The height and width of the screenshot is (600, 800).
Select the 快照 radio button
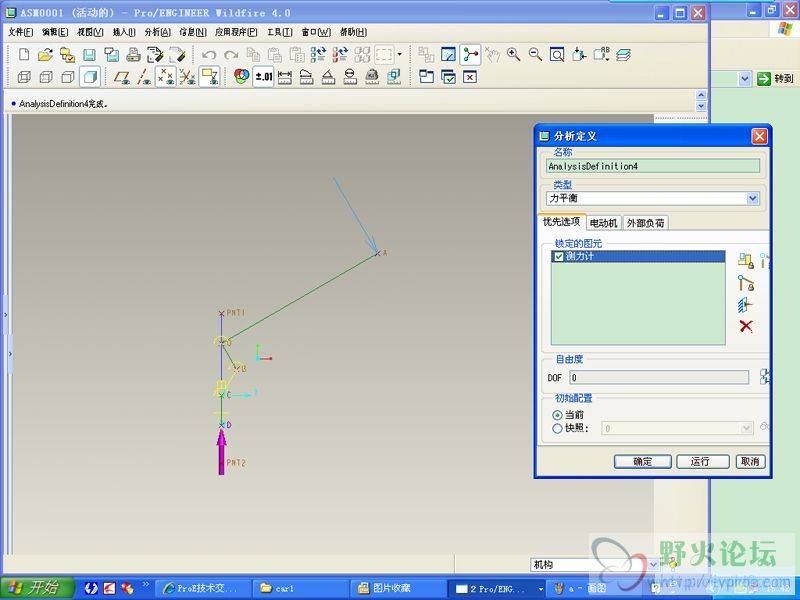pos(558,428)
